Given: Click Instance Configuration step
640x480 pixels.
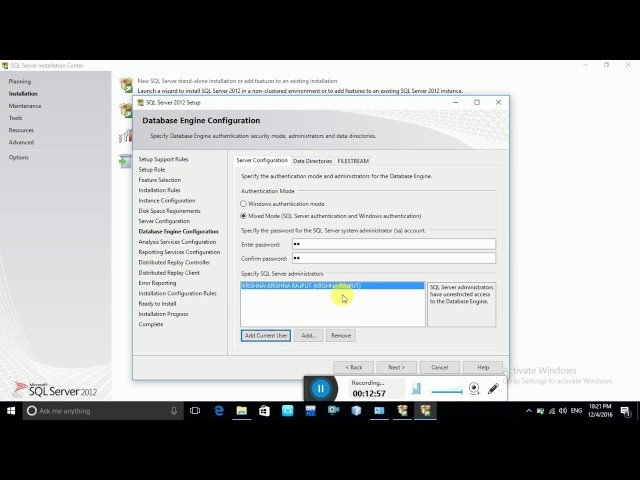Looking at the screenshot, I should 167,200.
